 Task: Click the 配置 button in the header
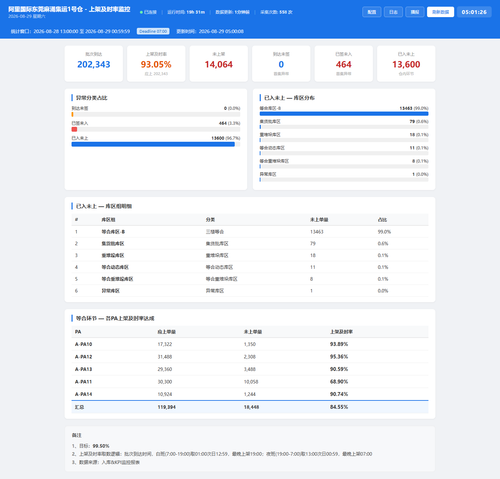pyautogui.click(x=372, y=12)
